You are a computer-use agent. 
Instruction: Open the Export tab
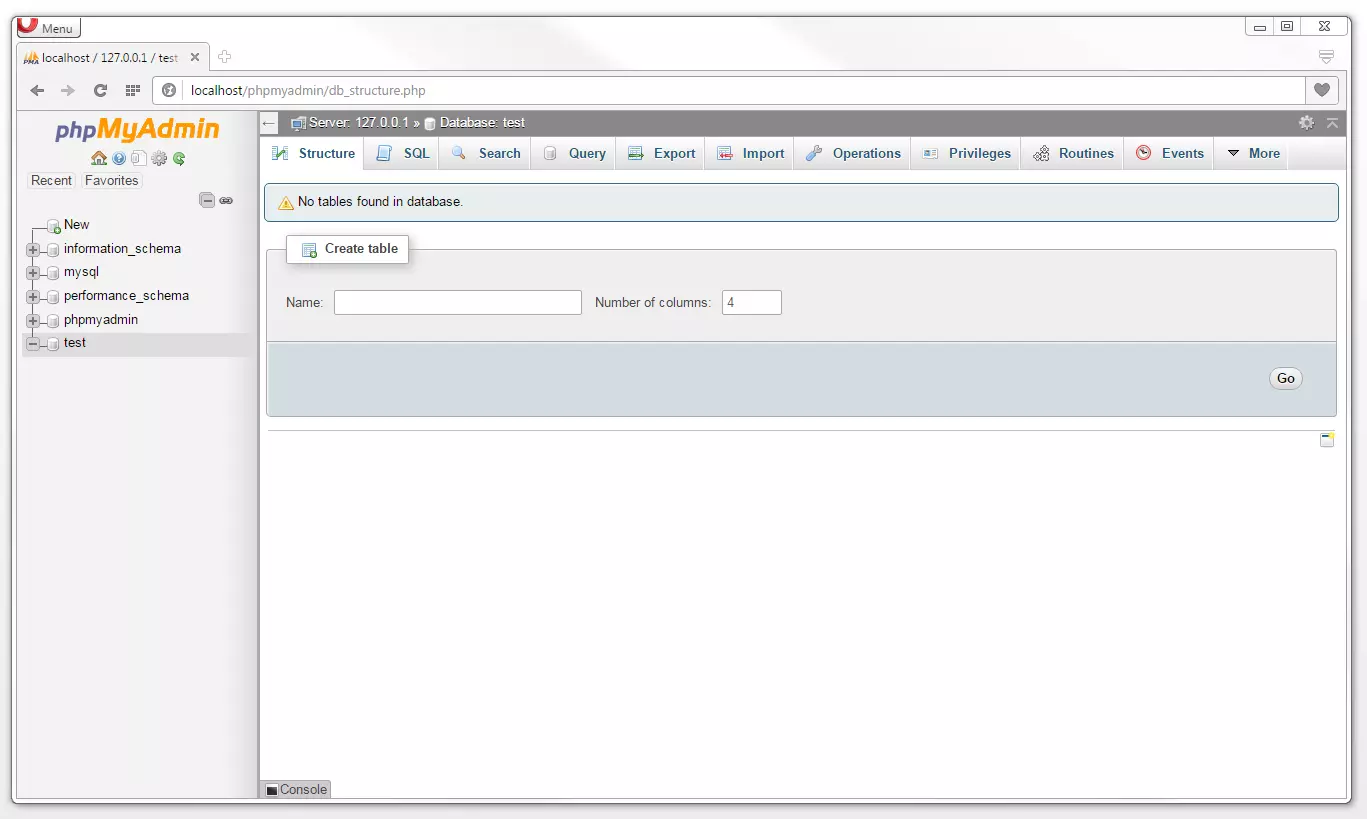(662, 154)
